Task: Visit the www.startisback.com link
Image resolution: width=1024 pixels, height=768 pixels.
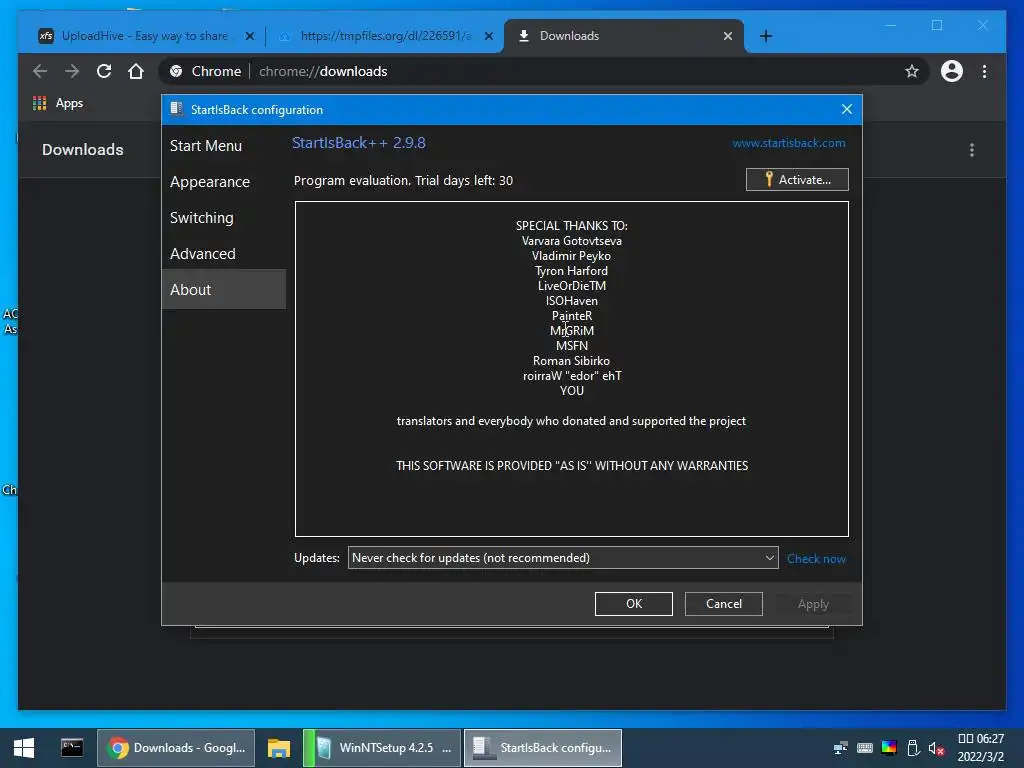Action: click(x=788, y=143)
